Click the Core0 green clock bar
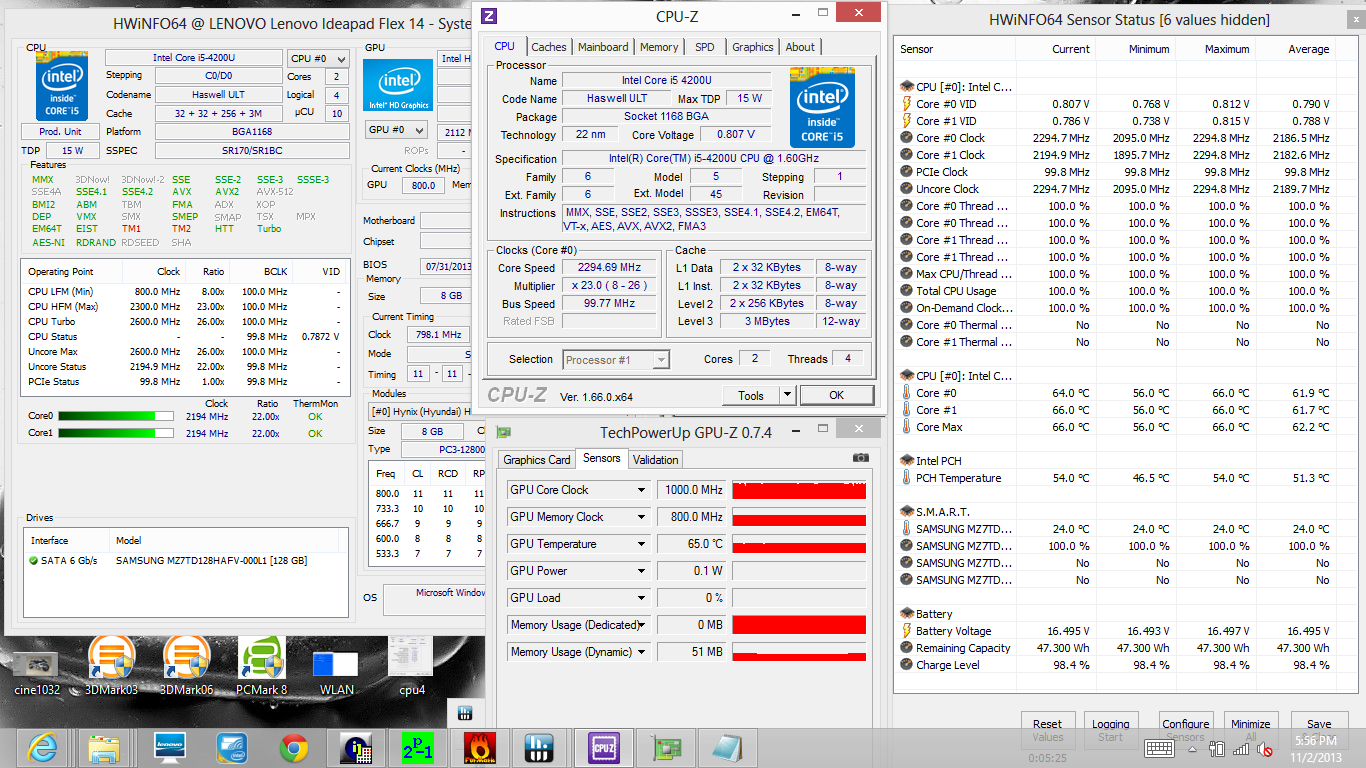1366x768 pixels. tap(115, 416)
